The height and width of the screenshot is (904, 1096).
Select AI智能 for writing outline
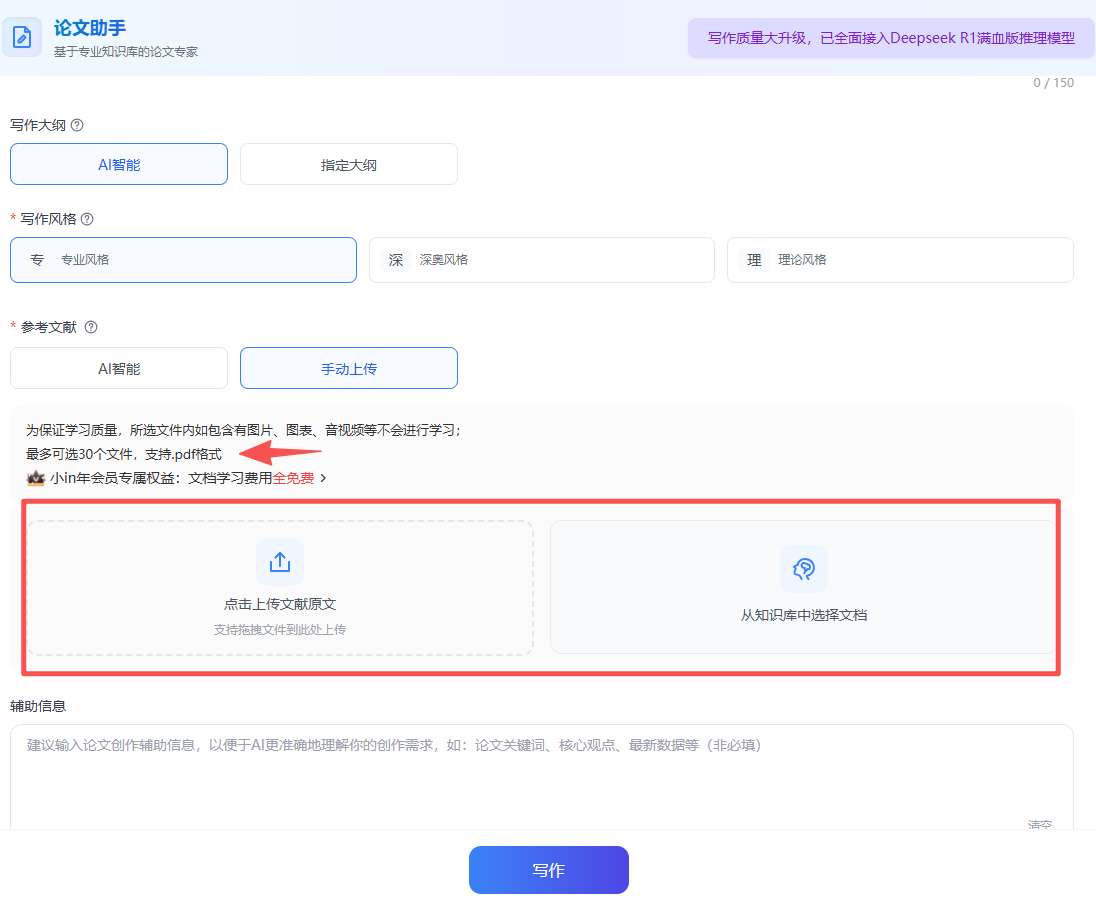pyautogui.click(x=119, y=165)
